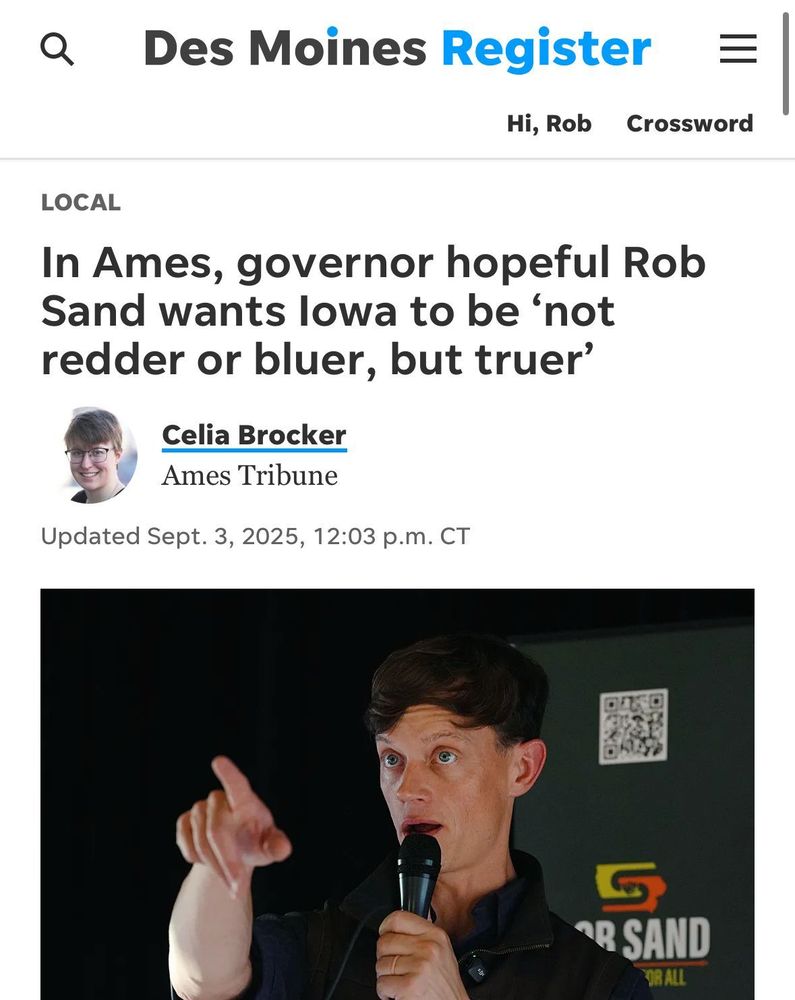Click Celia Brocker's circular author photo
This screenshot has width=795, height=1000.
click(98, 455)
